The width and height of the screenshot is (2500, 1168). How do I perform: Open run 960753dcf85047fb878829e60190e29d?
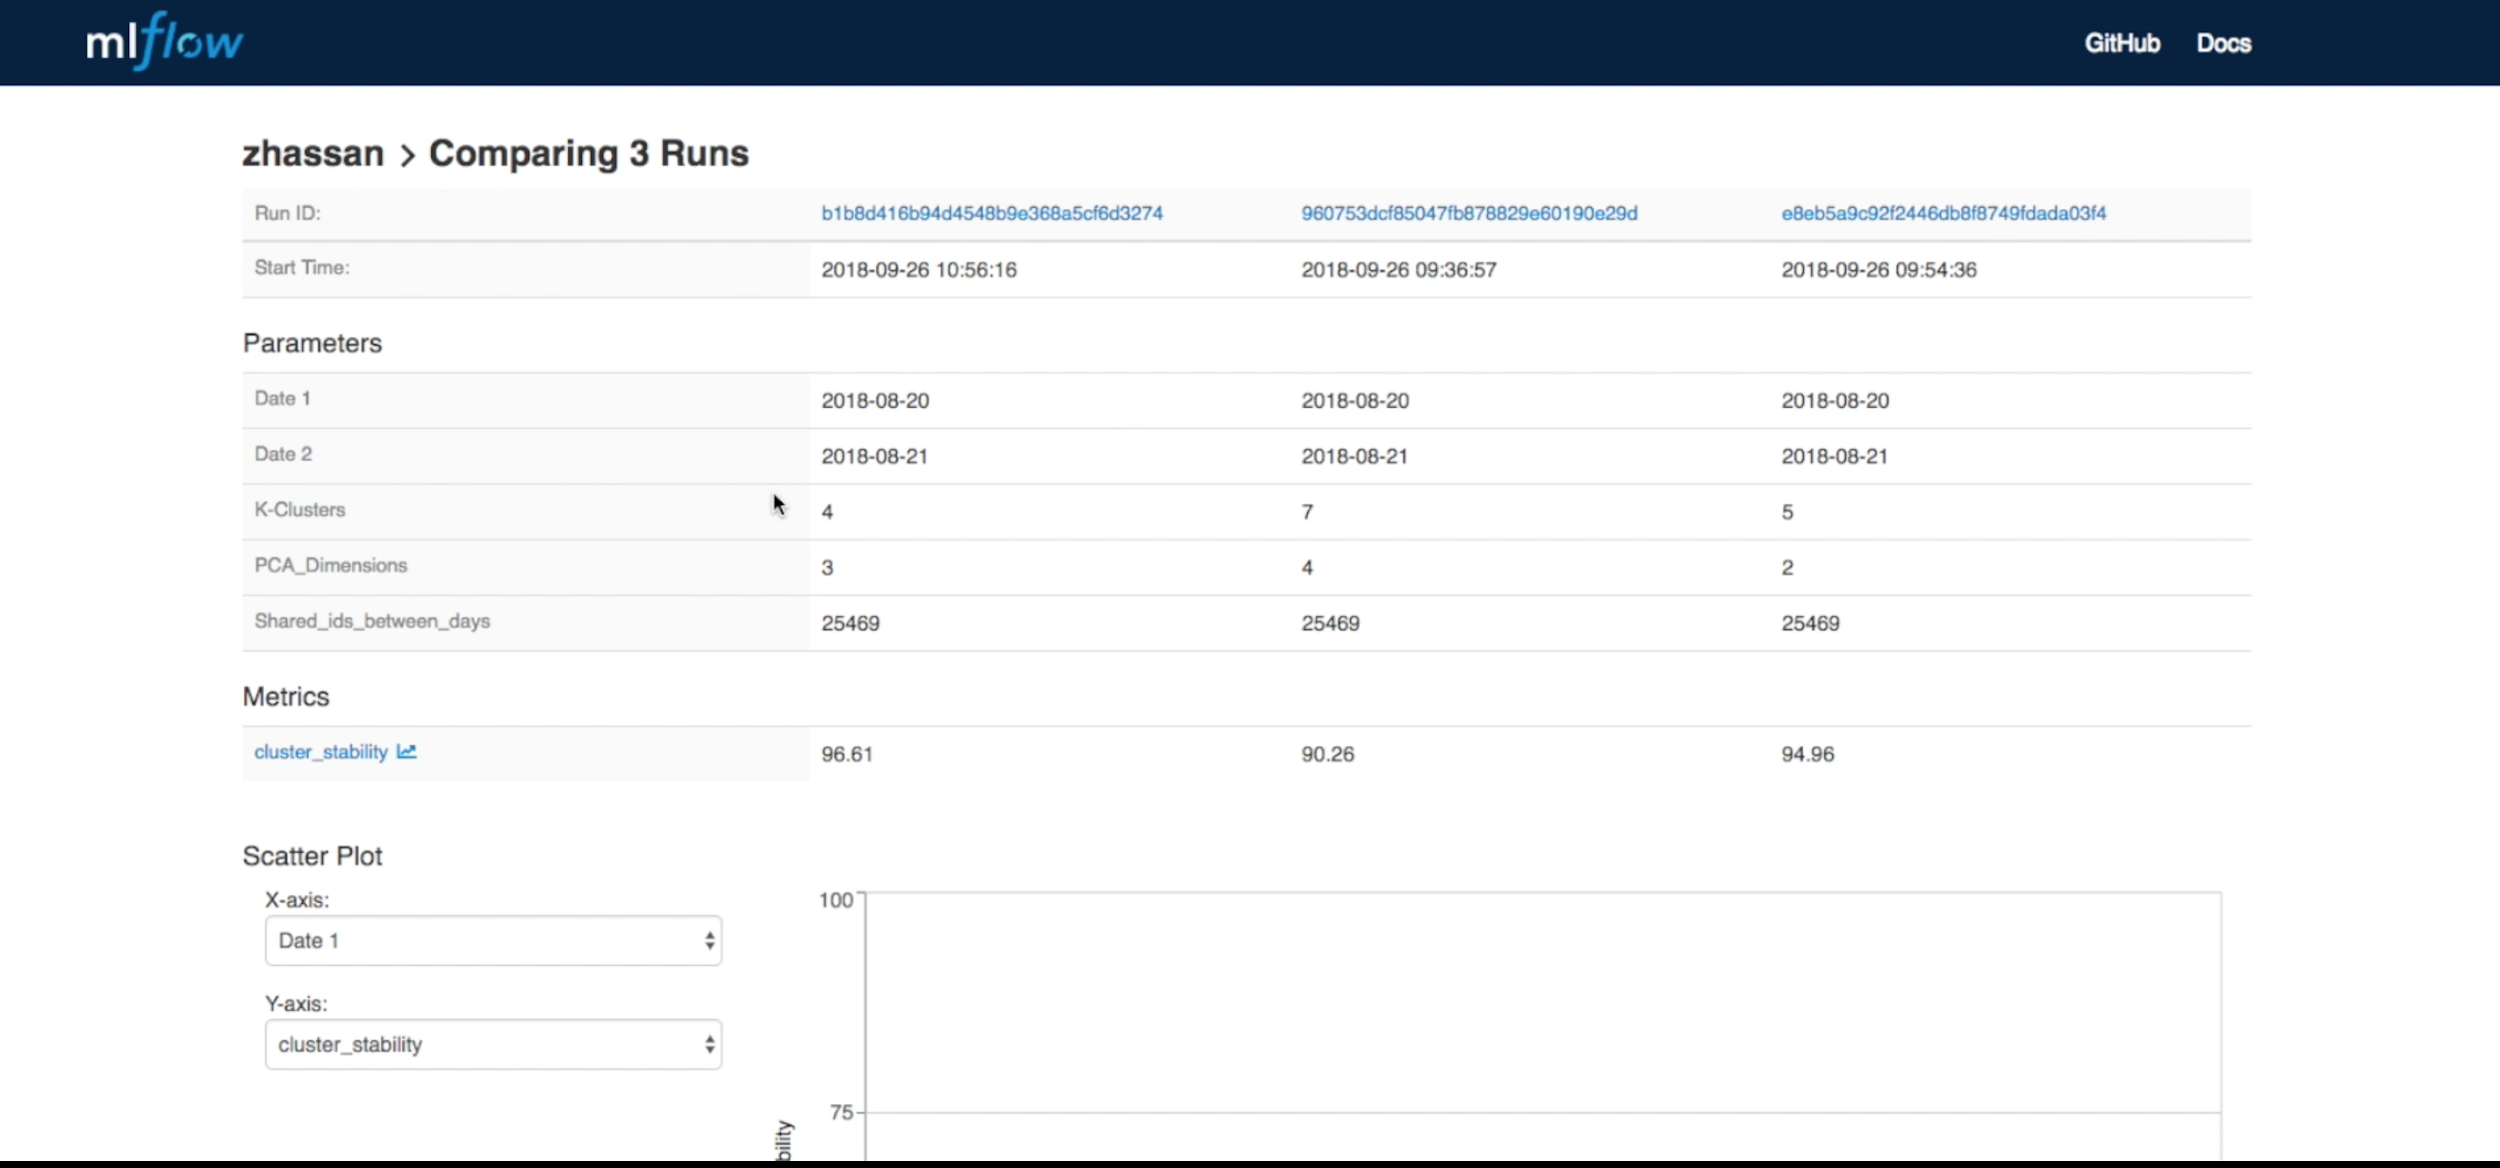click(x=1468, y=213)
